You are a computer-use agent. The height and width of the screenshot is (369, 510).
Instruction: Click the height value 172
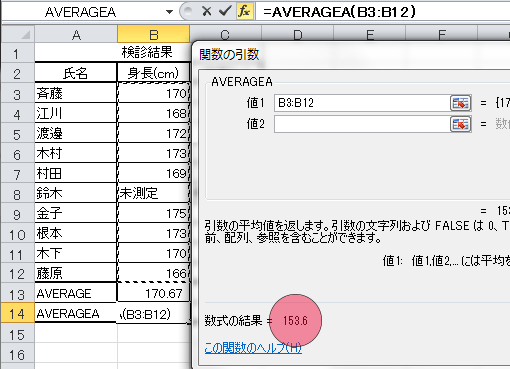[x=153, y=133]
